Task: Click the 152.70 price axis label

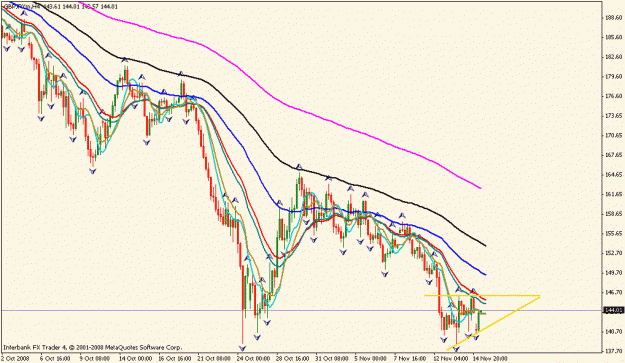Action: pyautogui.click(x=614, y=253)
